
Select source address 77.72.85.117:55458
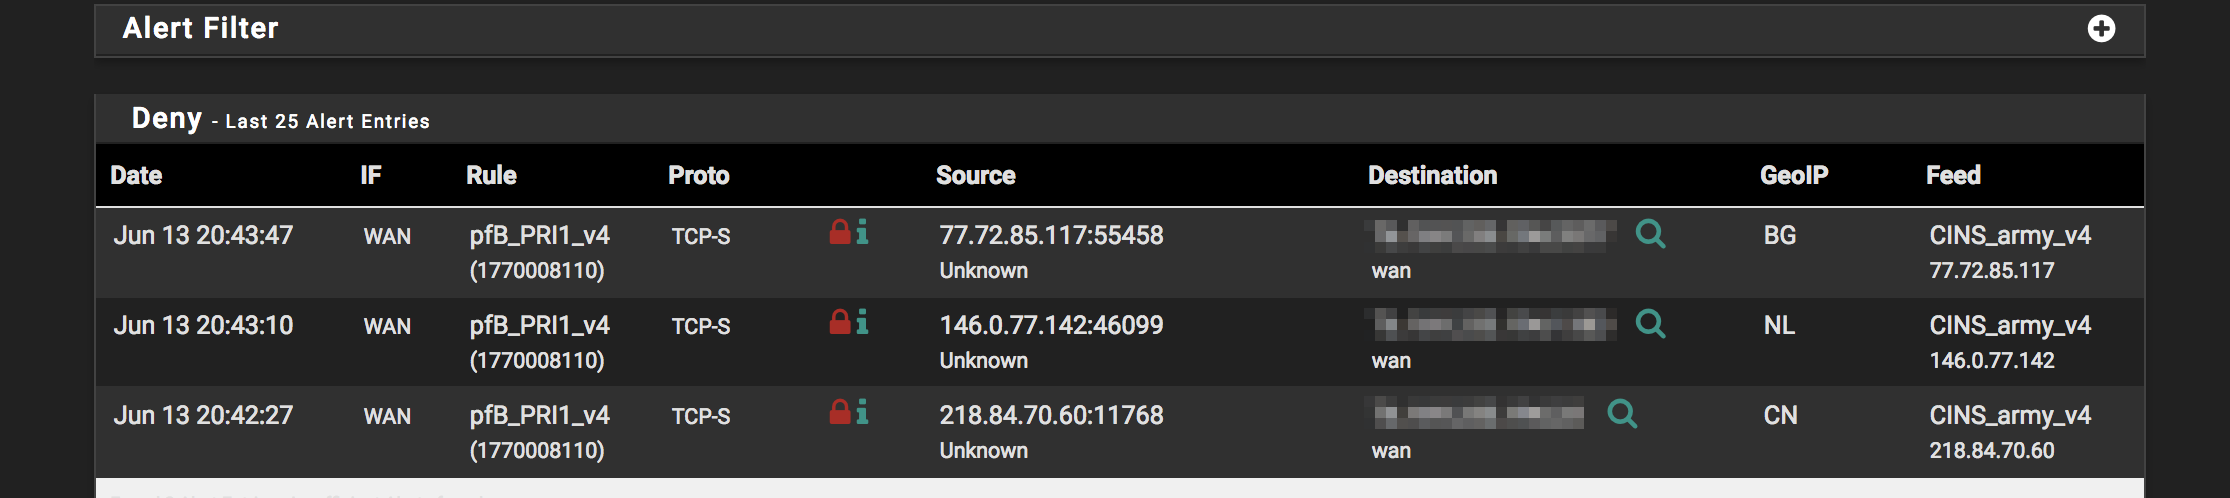point(1051,236)
